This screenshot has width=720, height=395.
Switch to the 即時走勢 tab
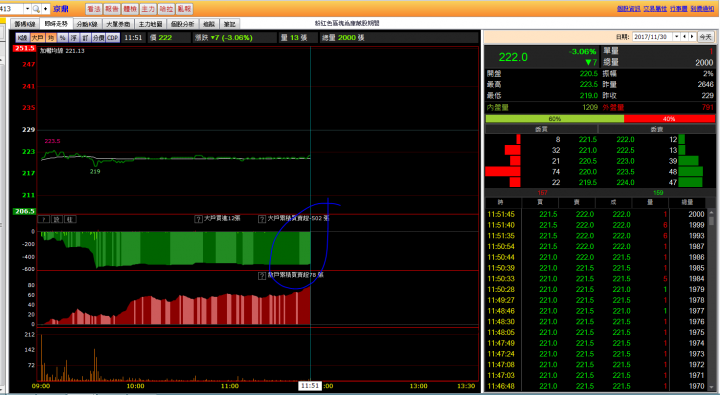click(x=56, y=23)
